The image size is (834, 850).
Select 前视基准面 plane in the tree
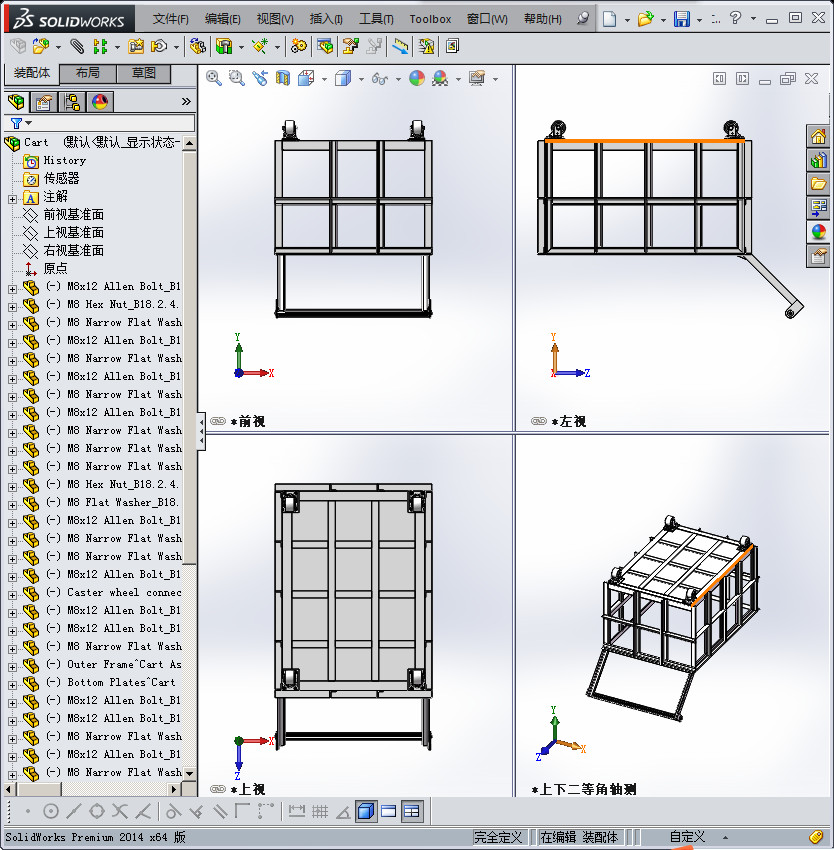click(x=73, y=215)
